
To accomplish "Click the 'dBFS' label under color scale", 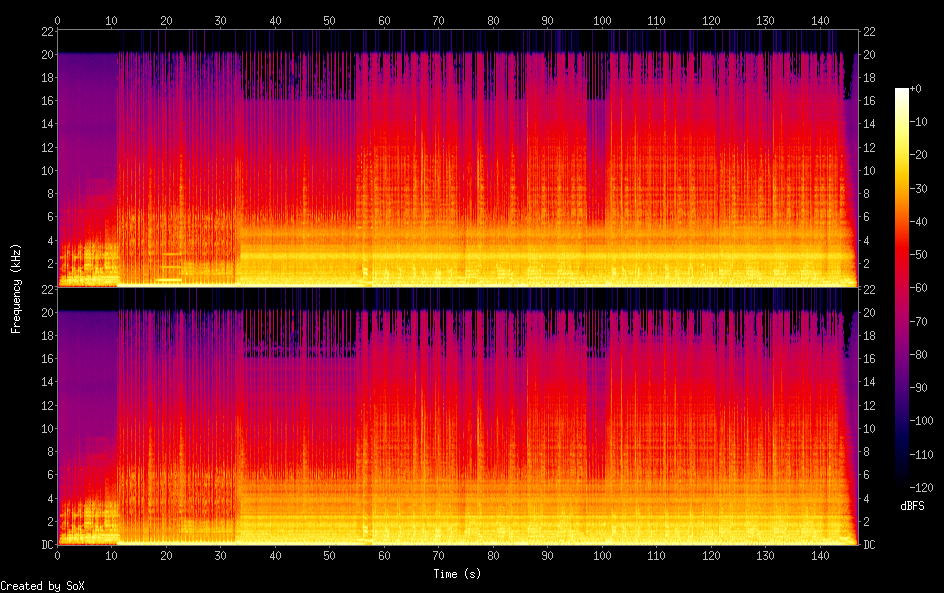I will [912, 507].
